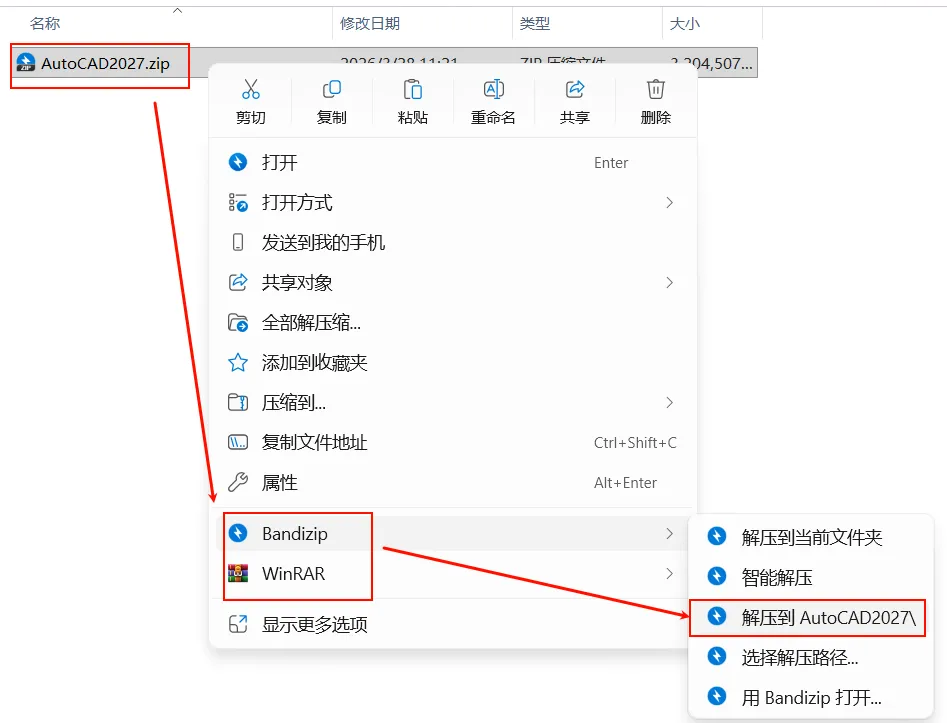Viewport: 947px width, 723px height.
Task: Click the 打开方式 icon
Action: 238,202
